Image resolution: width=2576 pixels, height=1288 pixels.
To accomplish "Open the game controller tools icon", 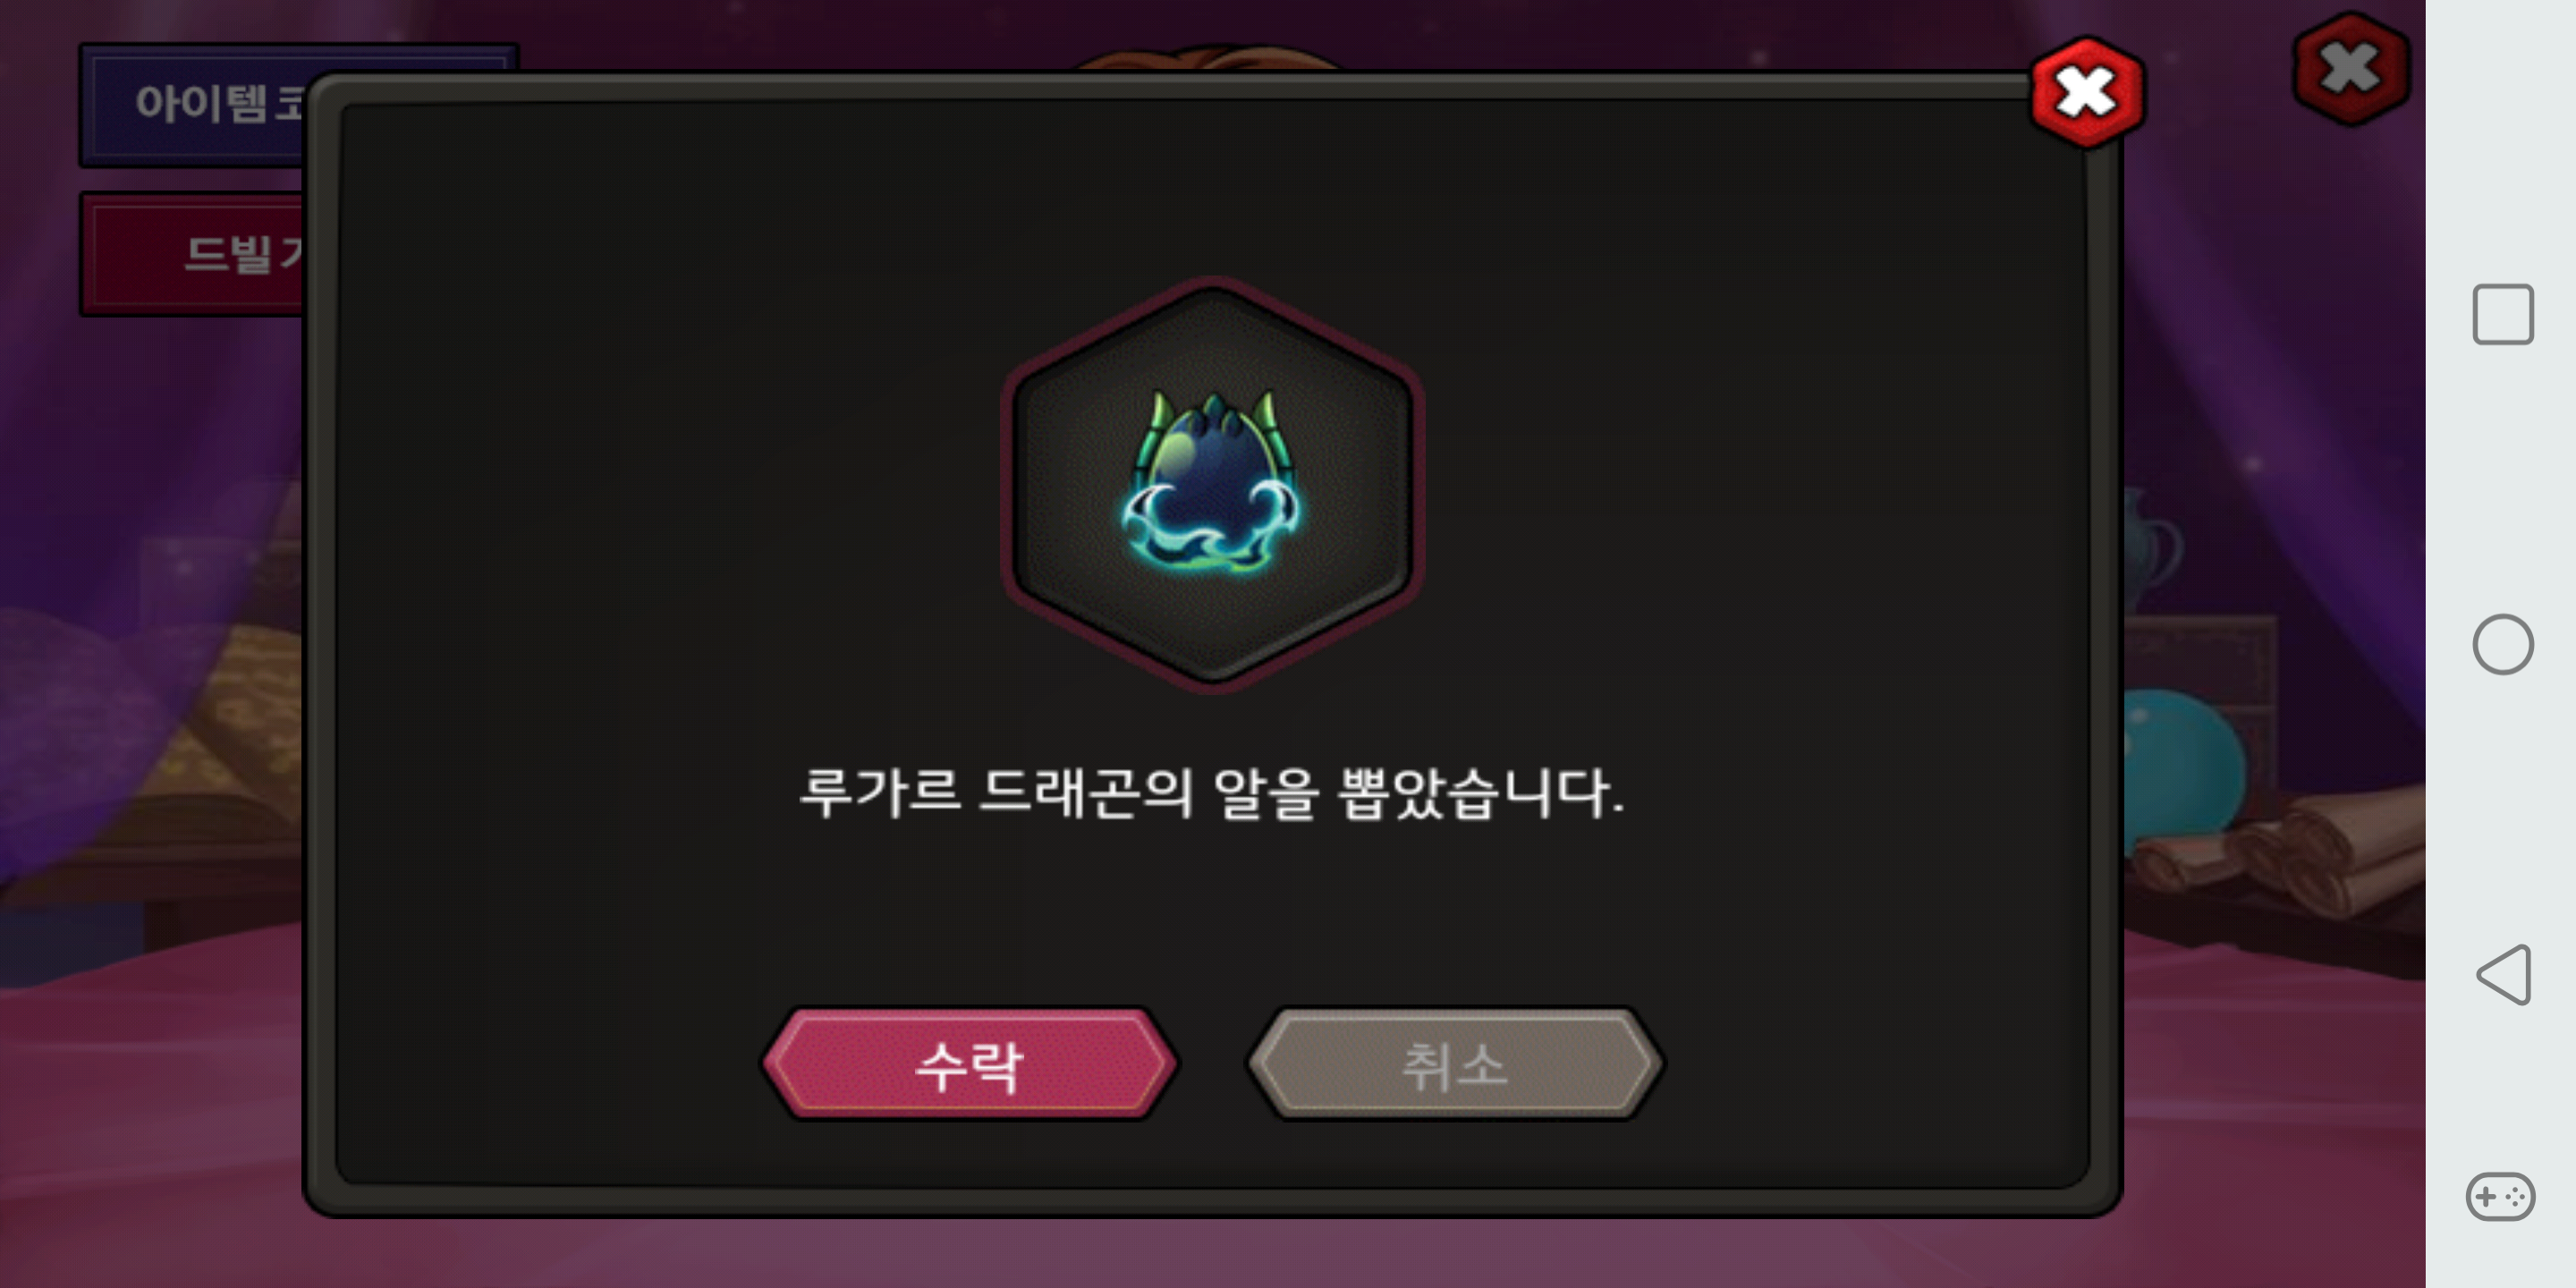I will click(2500, 1196).
